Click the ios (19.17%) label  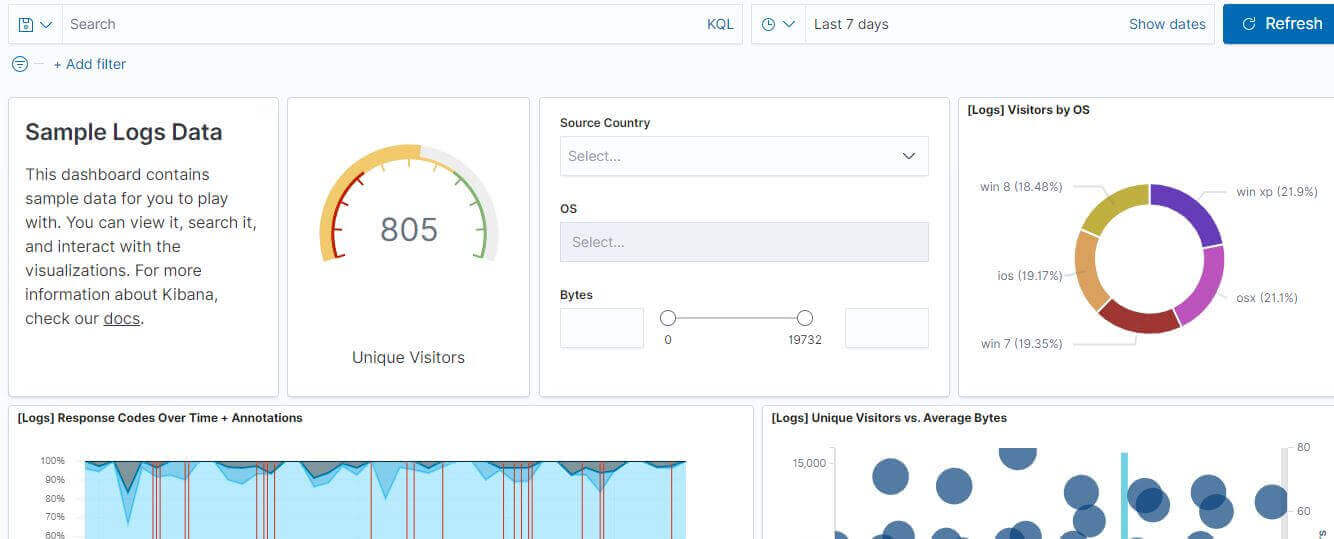[1030, 275]
